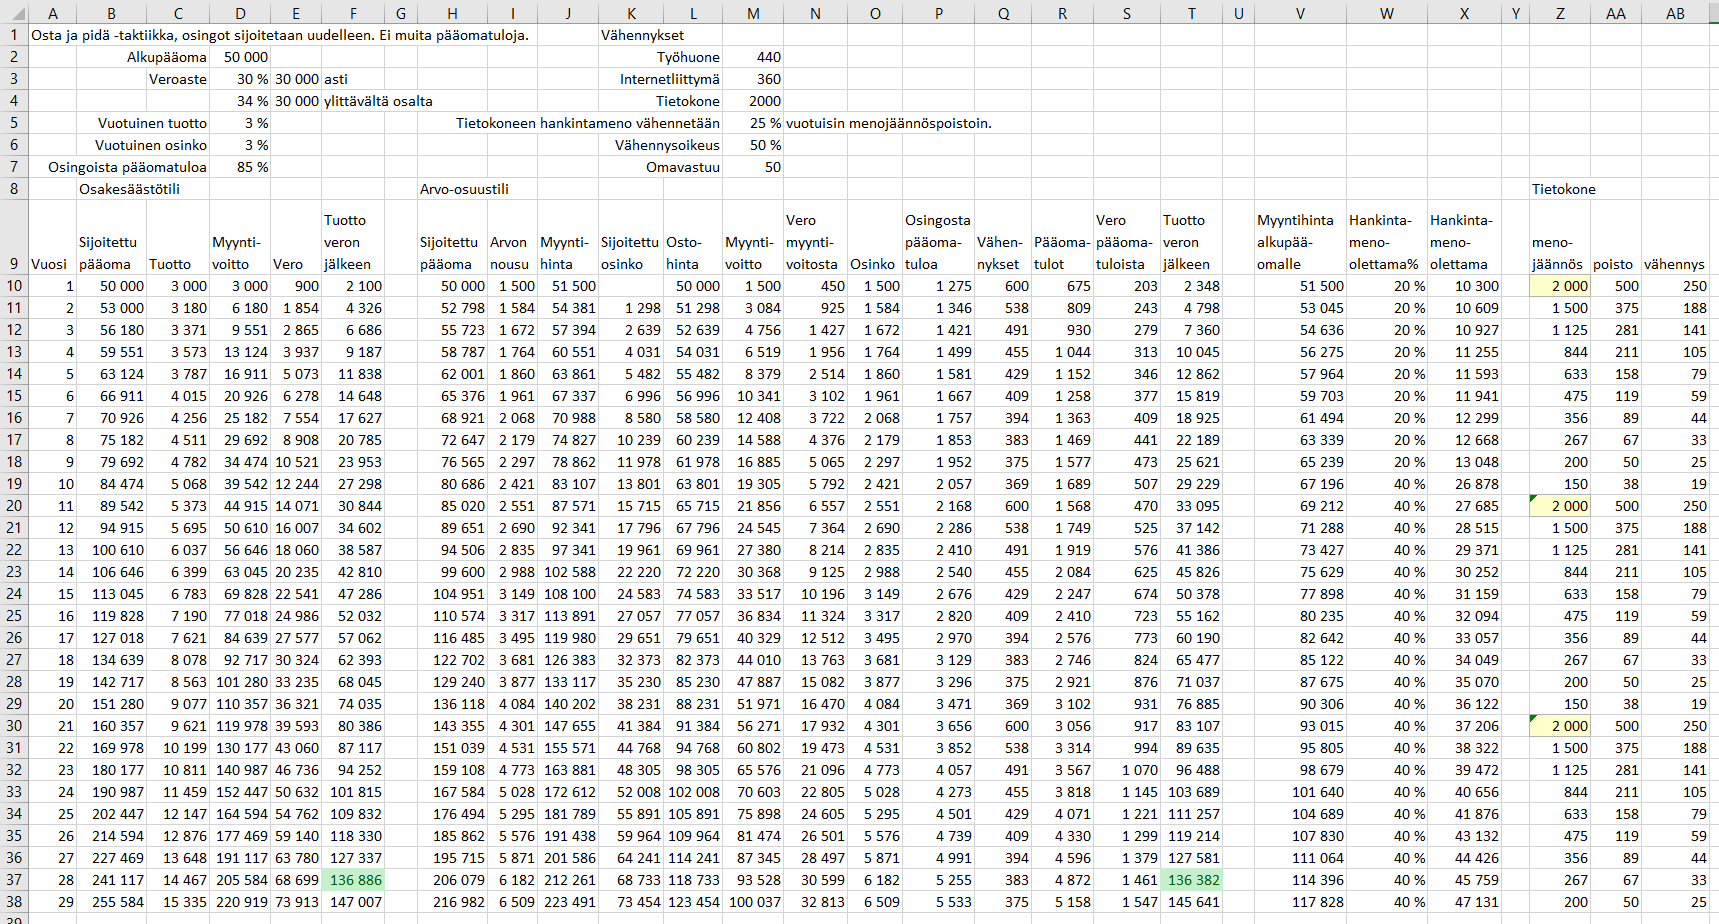1719x924 pixels.
Task: Select column M header
Action: 753,13
